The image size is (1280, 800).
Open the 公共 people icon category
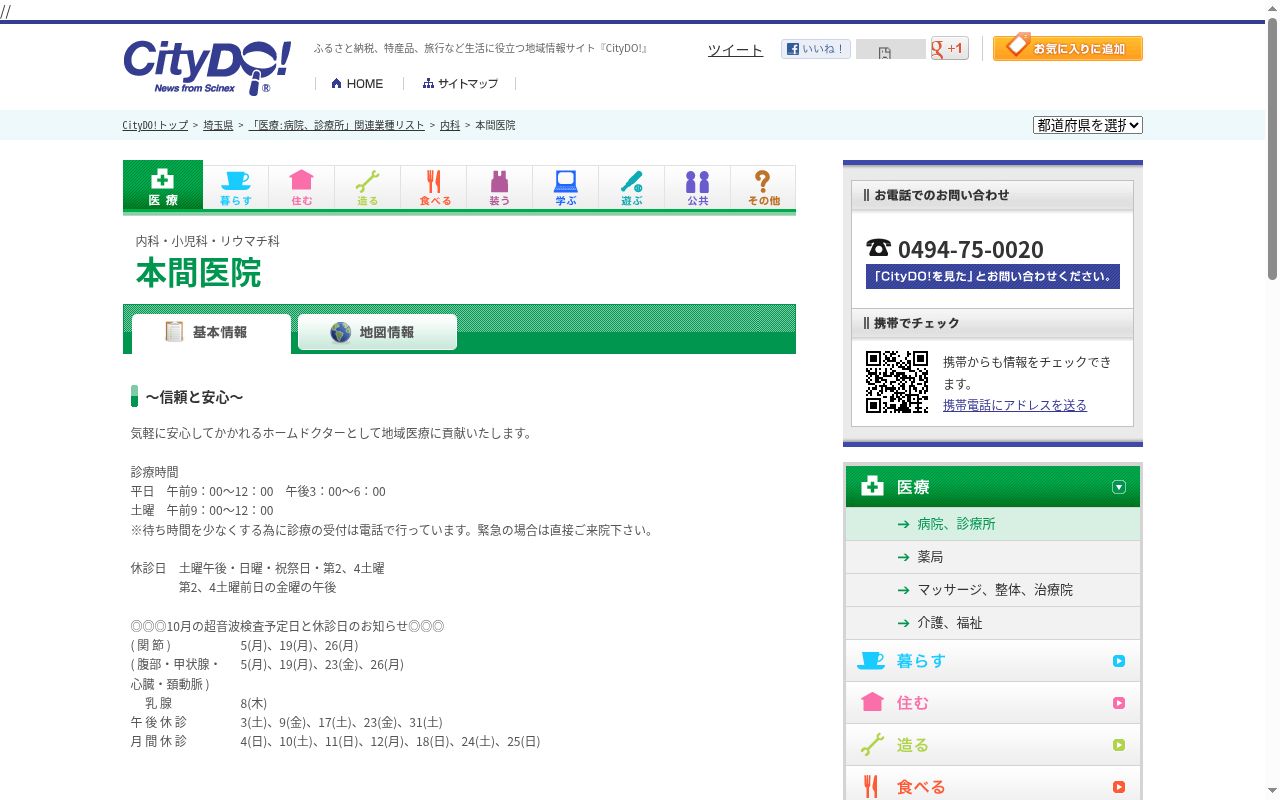[697, 188]
